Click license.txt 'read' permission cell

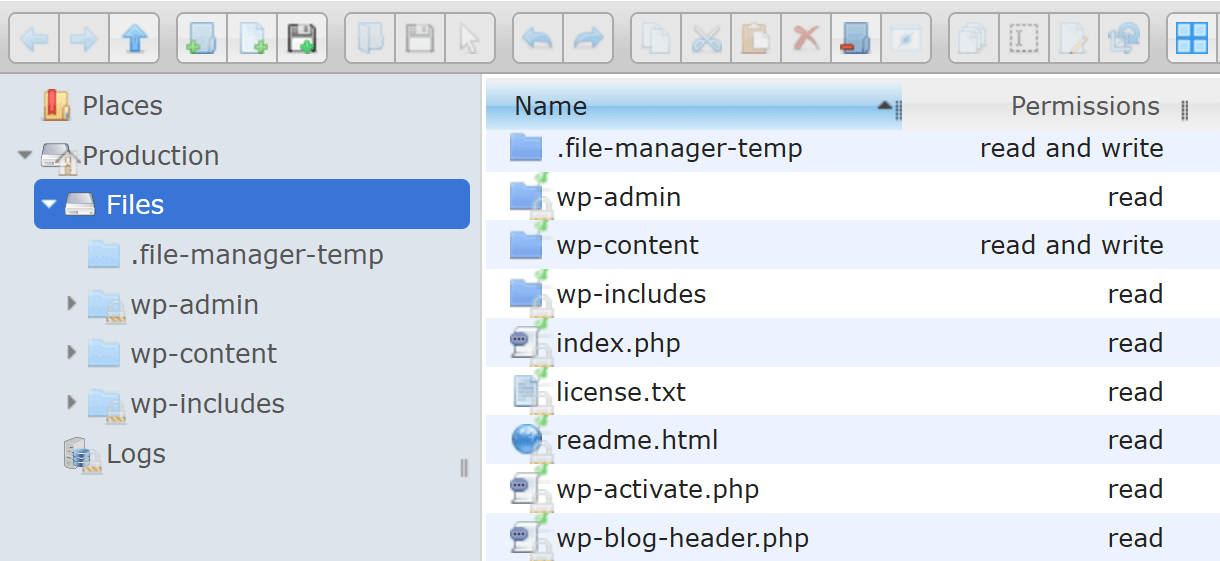(x=1135, y=392)
